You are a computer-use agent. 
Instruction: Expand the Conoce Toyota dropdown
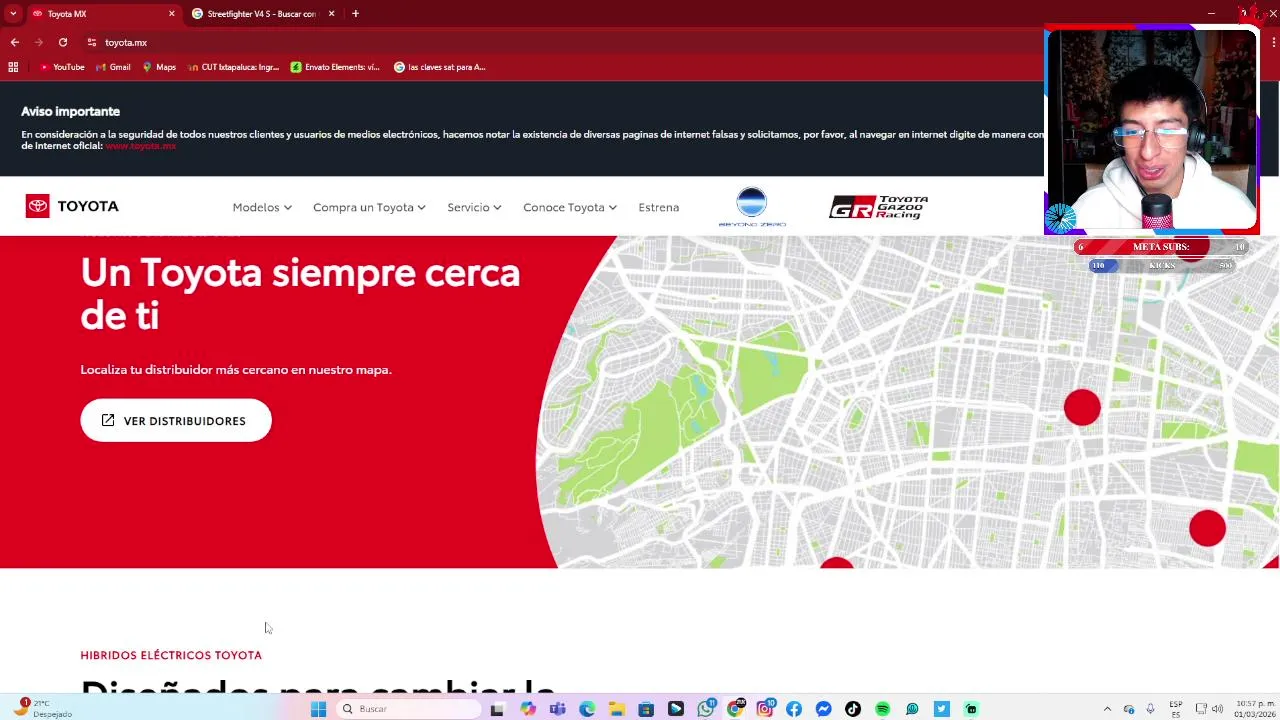click(570, 207)
